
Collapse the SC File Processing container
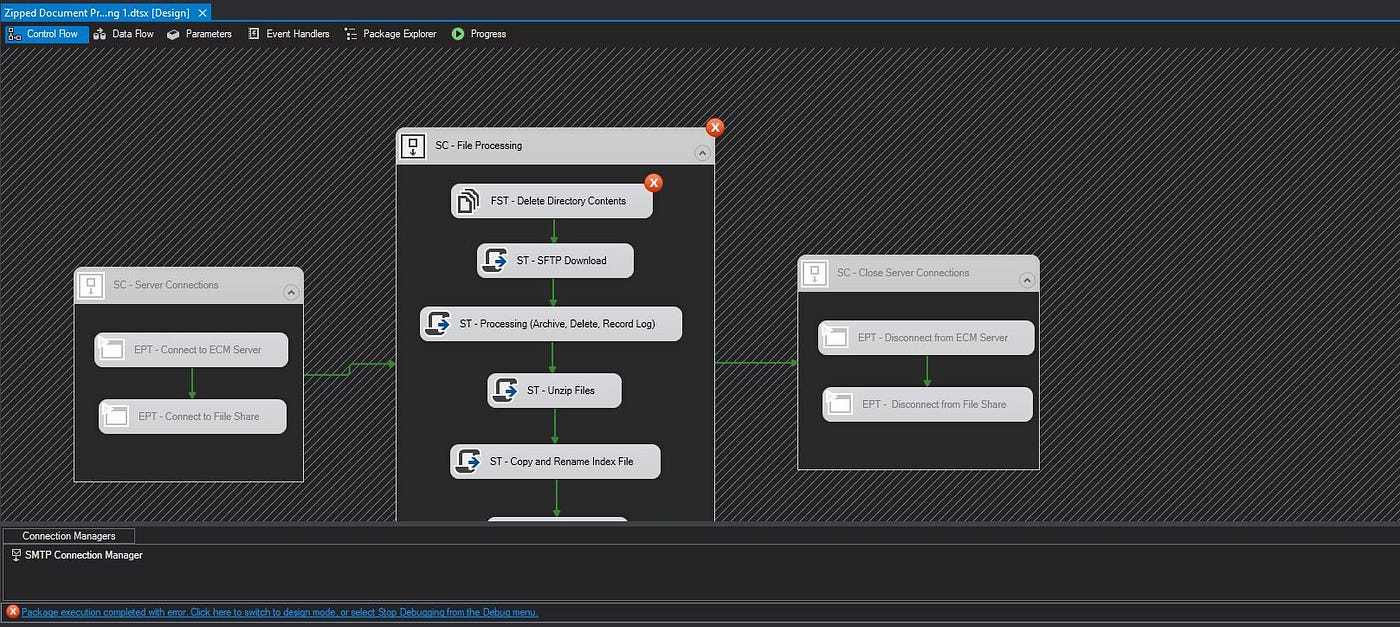coord(702,153)
